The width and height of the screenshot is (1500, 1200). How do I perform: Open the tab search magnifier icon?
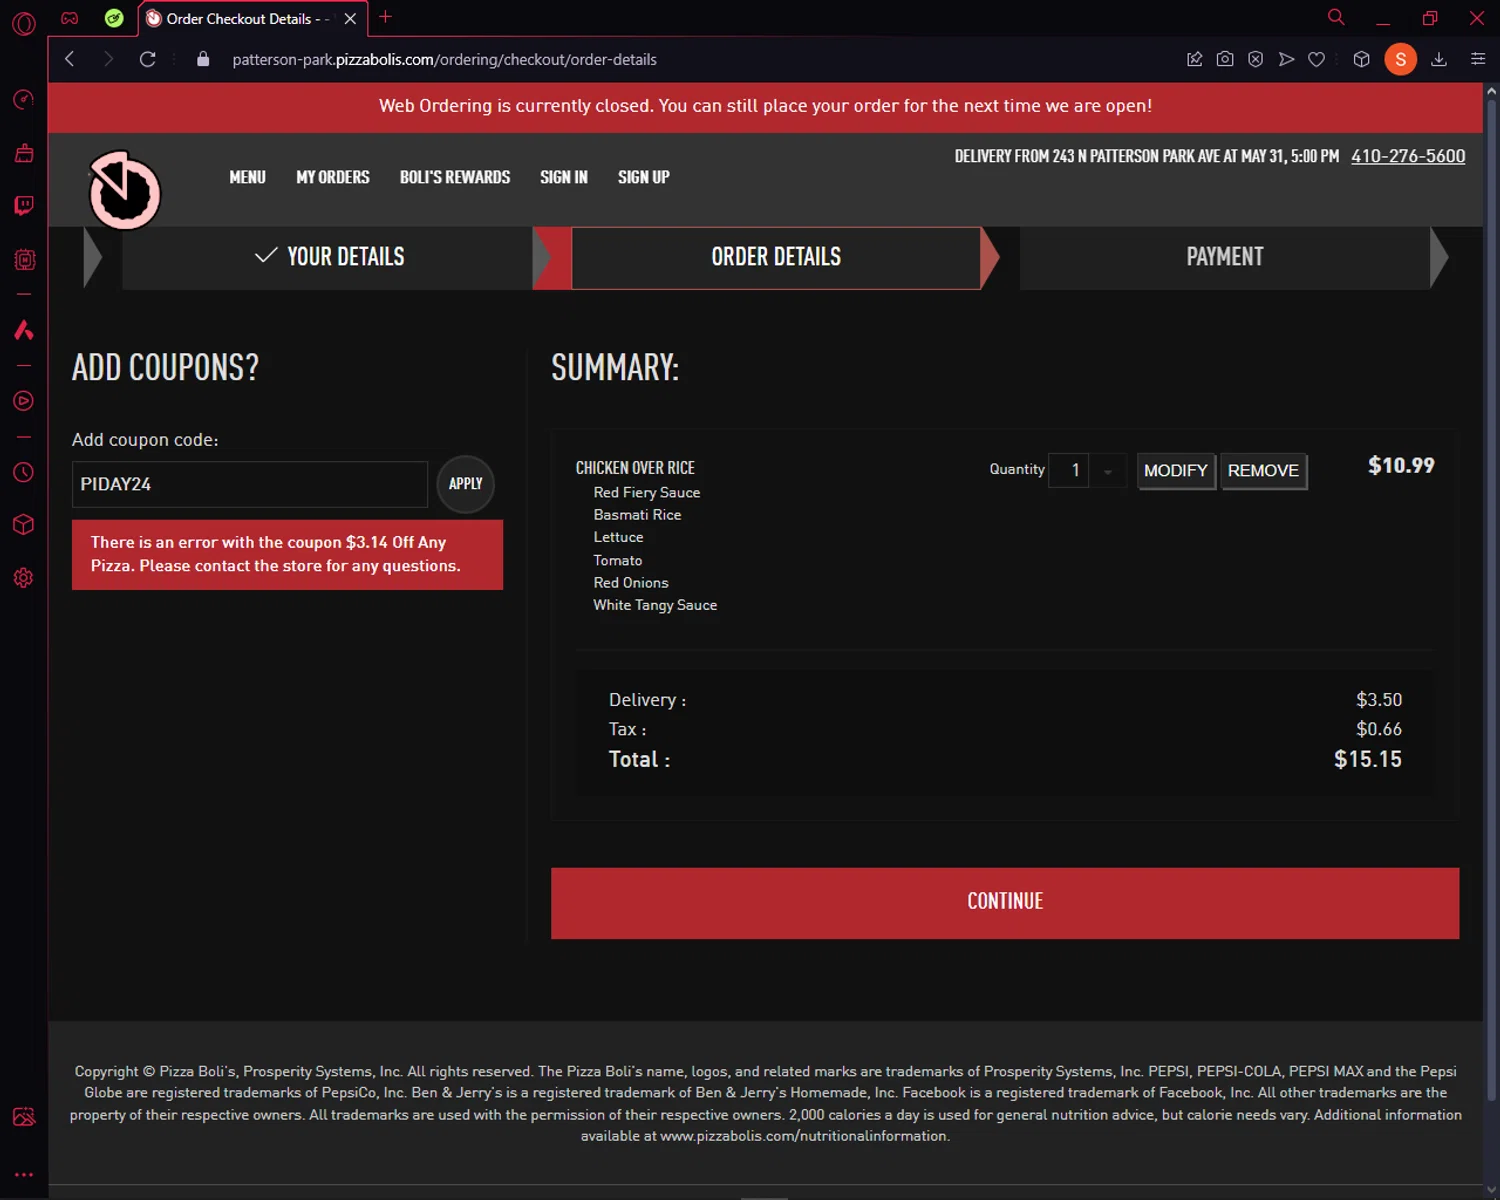[x=1336, y=17]
